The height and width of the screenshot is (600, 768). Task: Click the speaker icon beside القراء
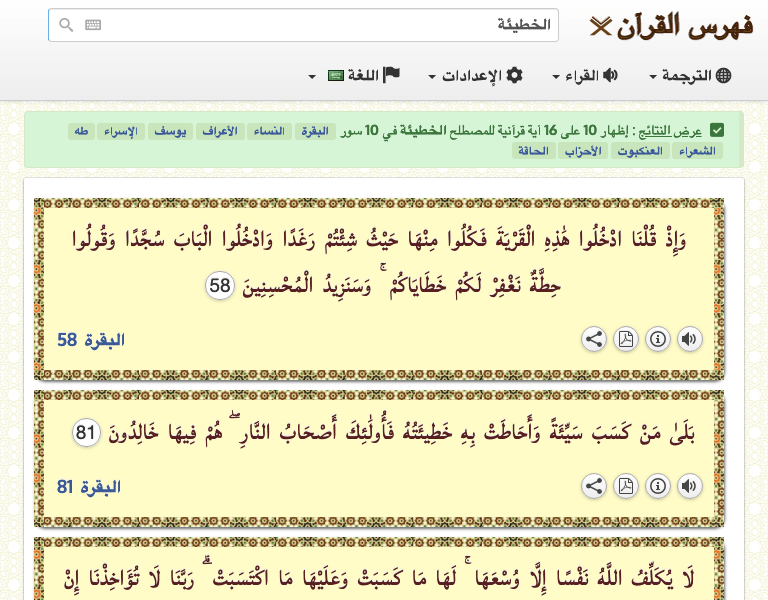click(610, 75)
